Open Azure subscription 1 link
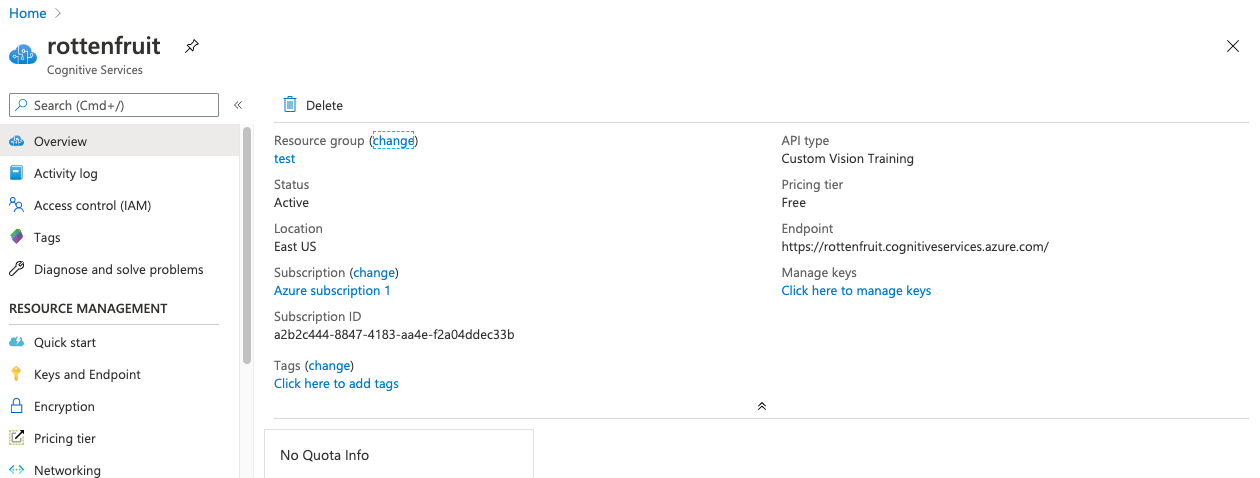The width and height of the screenshot is (1260, 478). pos(332,291)
